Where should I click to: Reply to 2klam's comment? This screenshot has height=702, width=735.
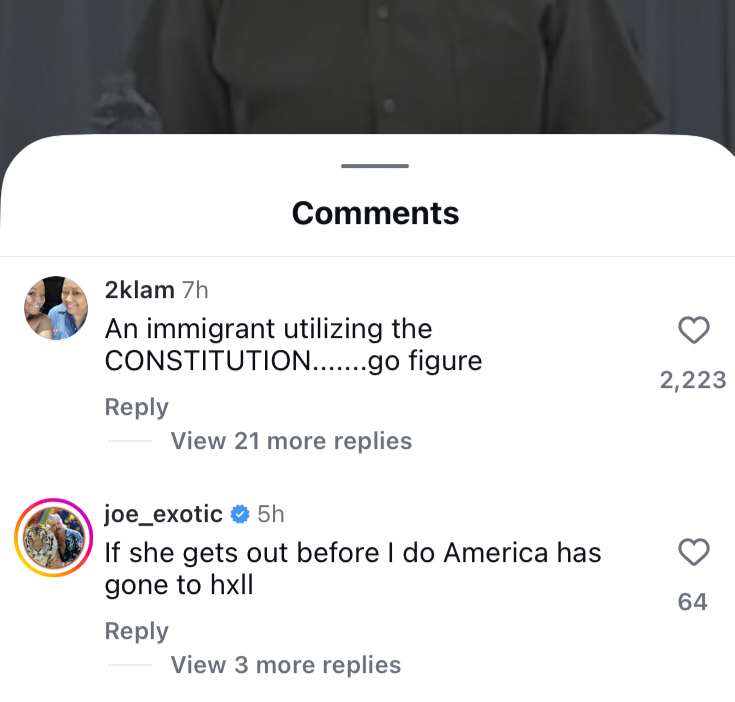(x=136, y=407)
